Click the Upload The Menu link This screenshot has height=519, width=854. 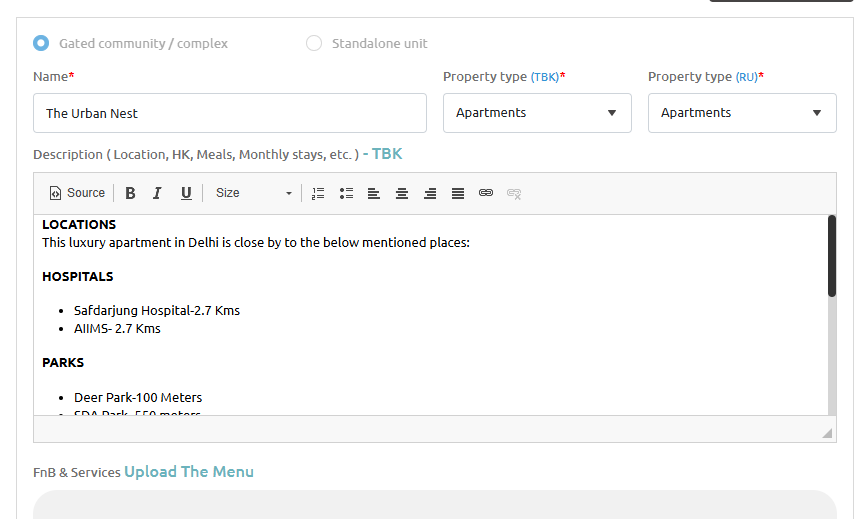189,472
